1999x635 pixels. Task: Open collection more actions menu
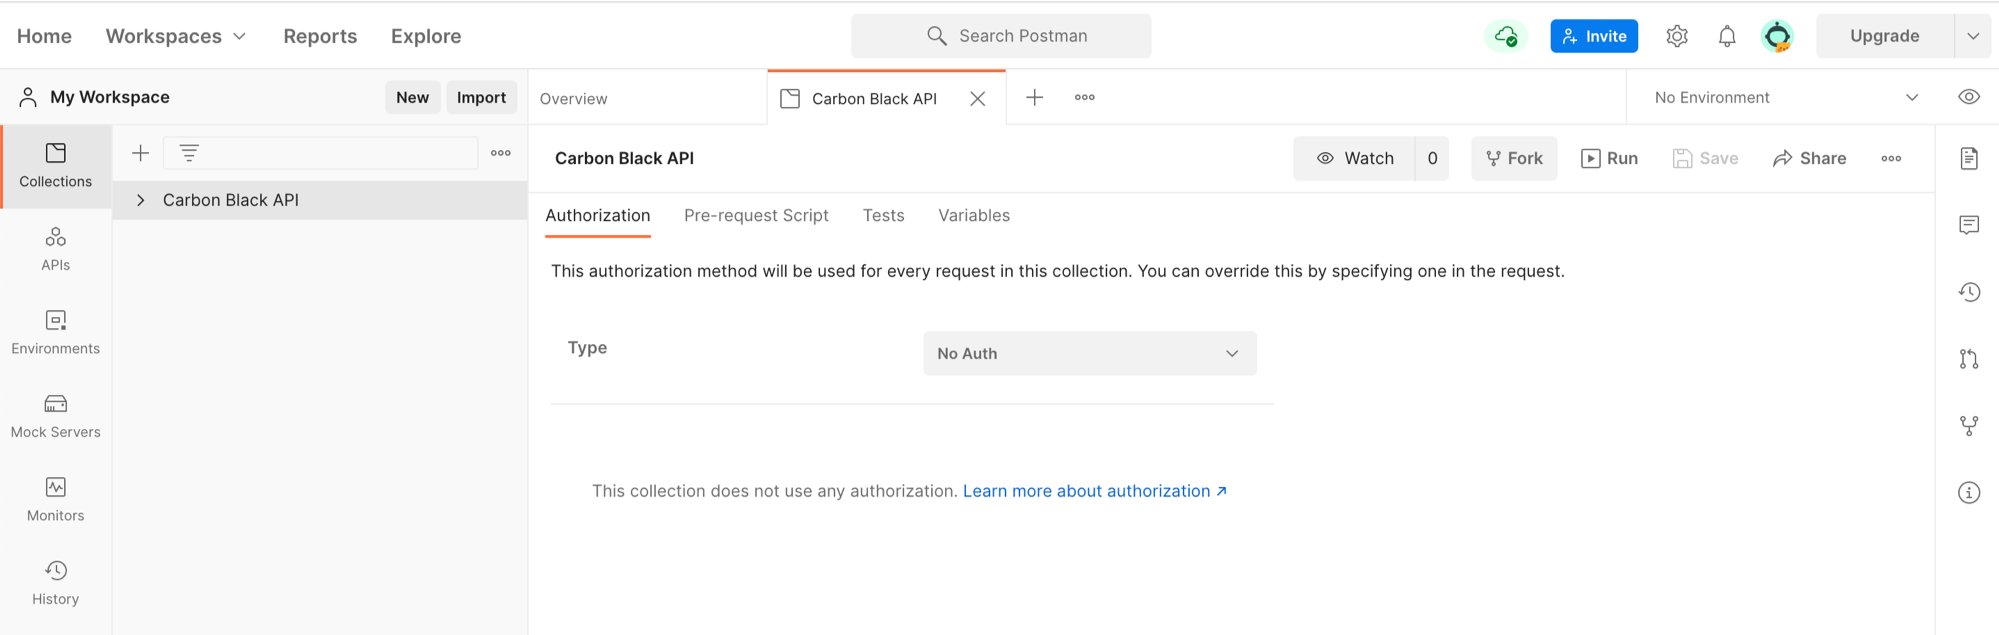tap(1891, 158)
